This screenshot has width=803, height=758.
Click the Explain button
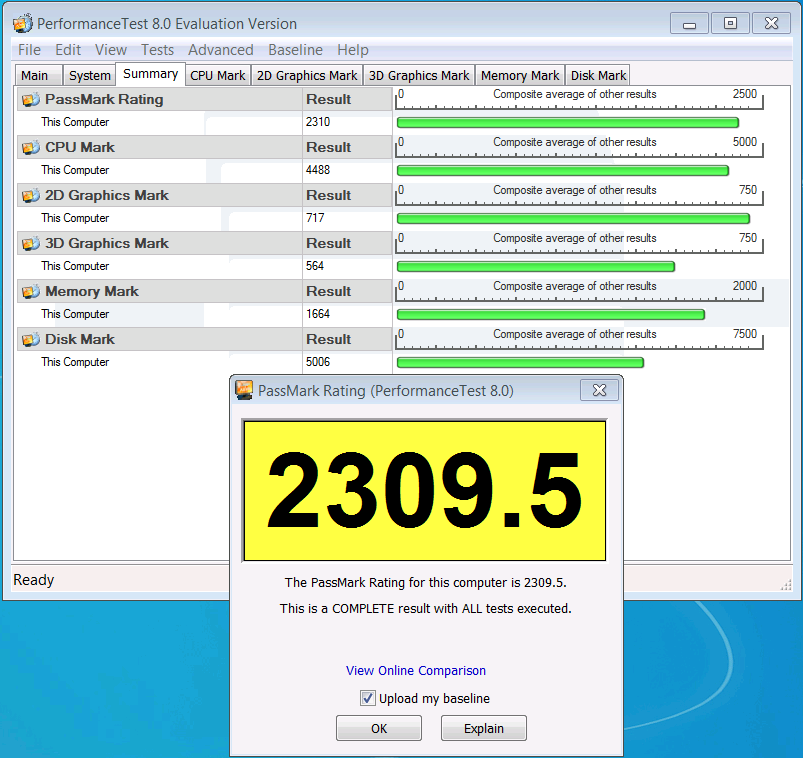[484, 728]
